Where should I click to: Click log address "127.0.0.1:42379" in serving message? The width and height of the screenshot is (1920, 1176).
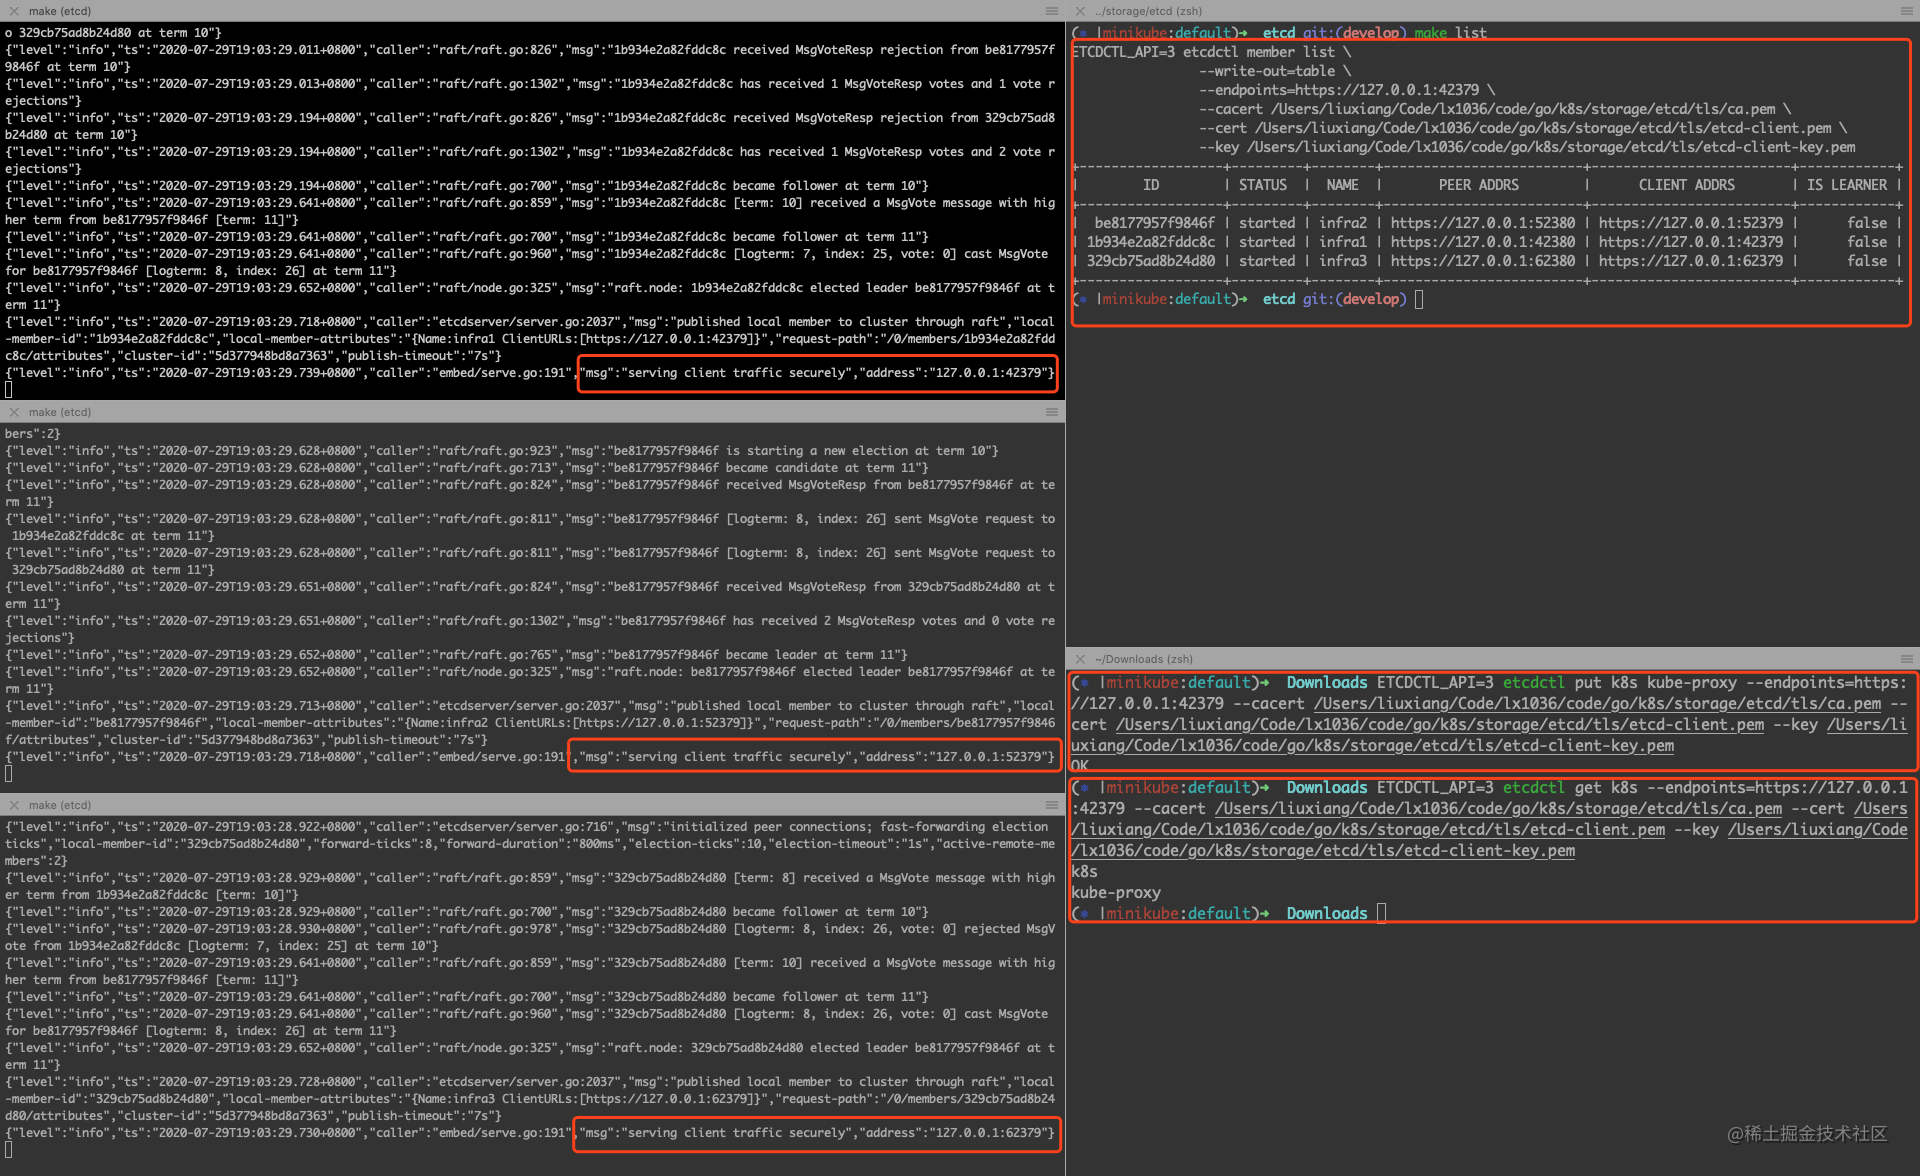coord(990,373)
